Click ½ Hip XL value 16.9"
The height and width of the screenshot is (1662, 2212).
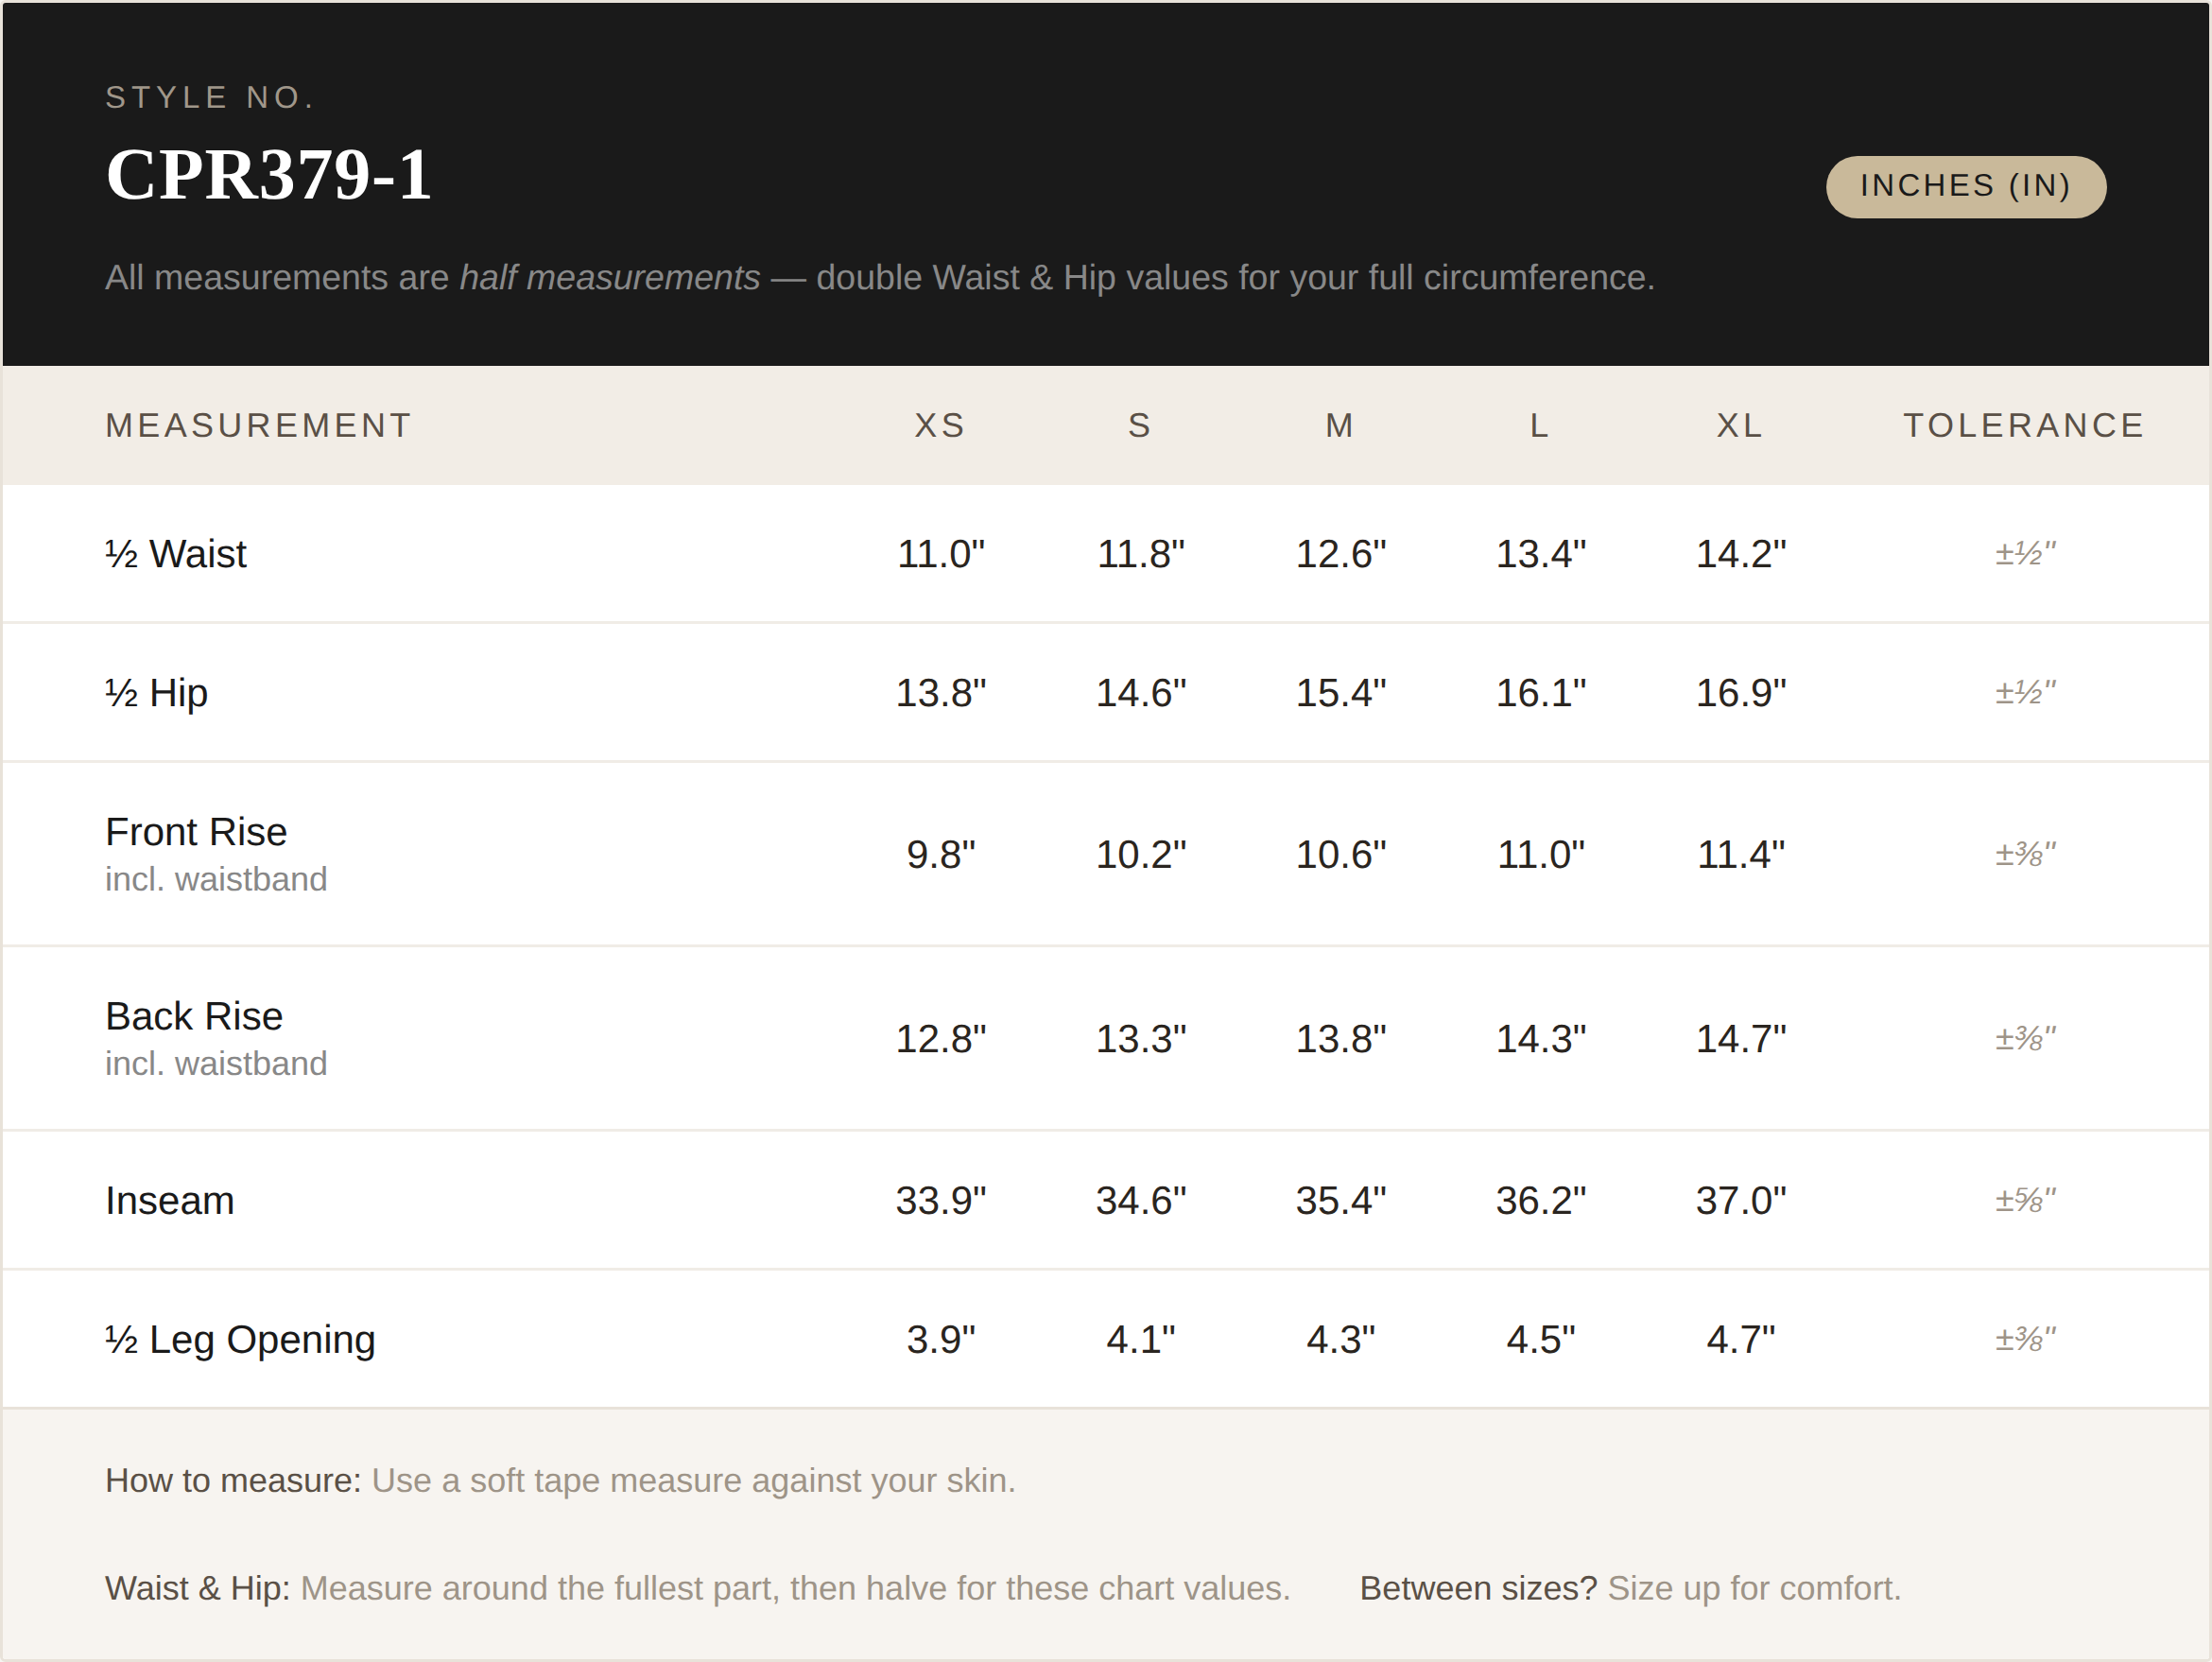click(1740, 693)
